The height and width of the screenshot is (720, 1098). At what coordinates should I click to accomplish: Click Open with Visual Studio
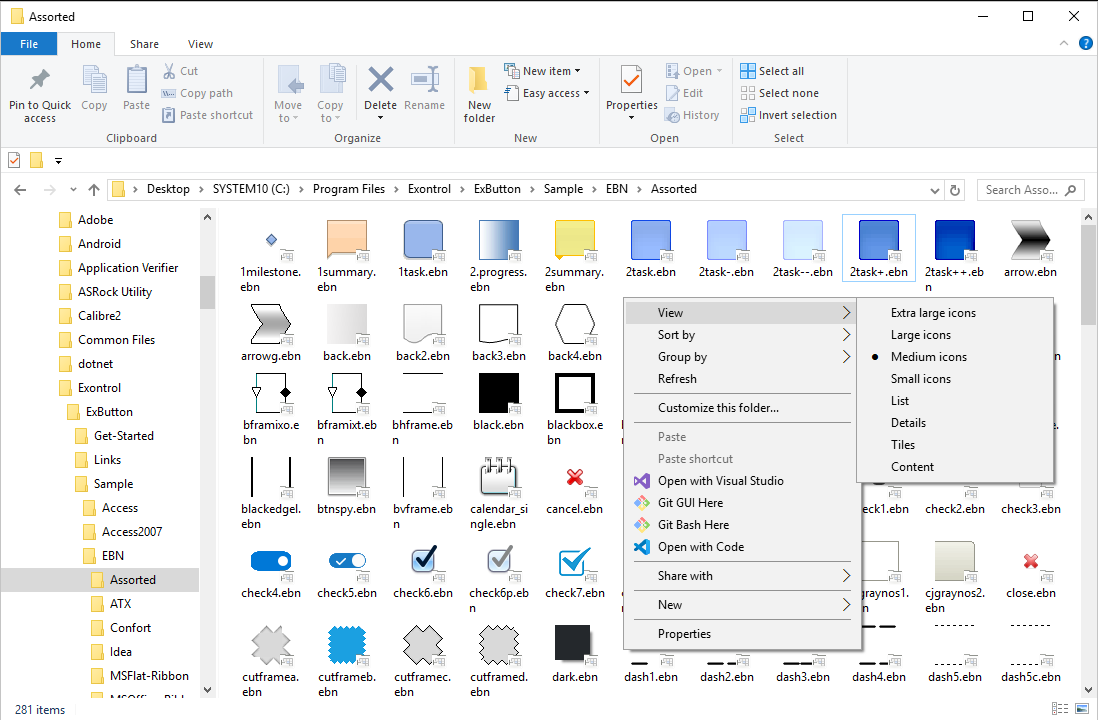point(720,481)
